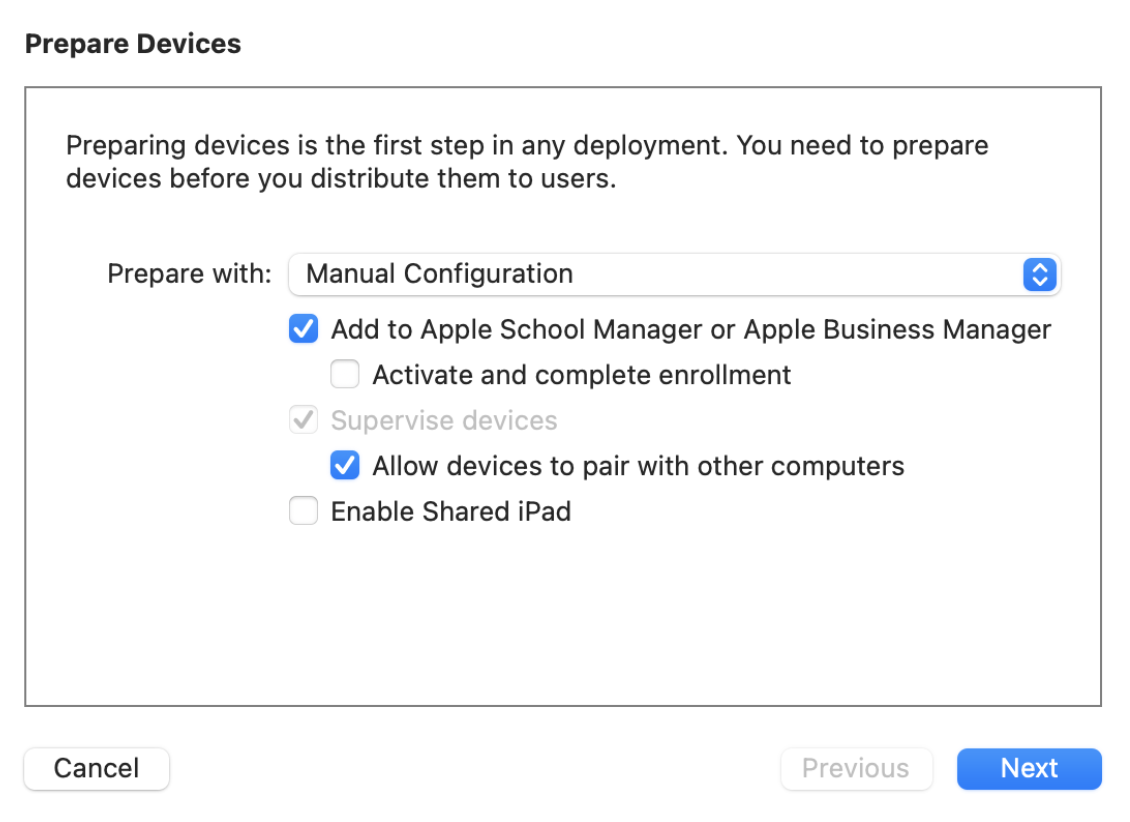Cancel the device preparation

coord(96,768)
